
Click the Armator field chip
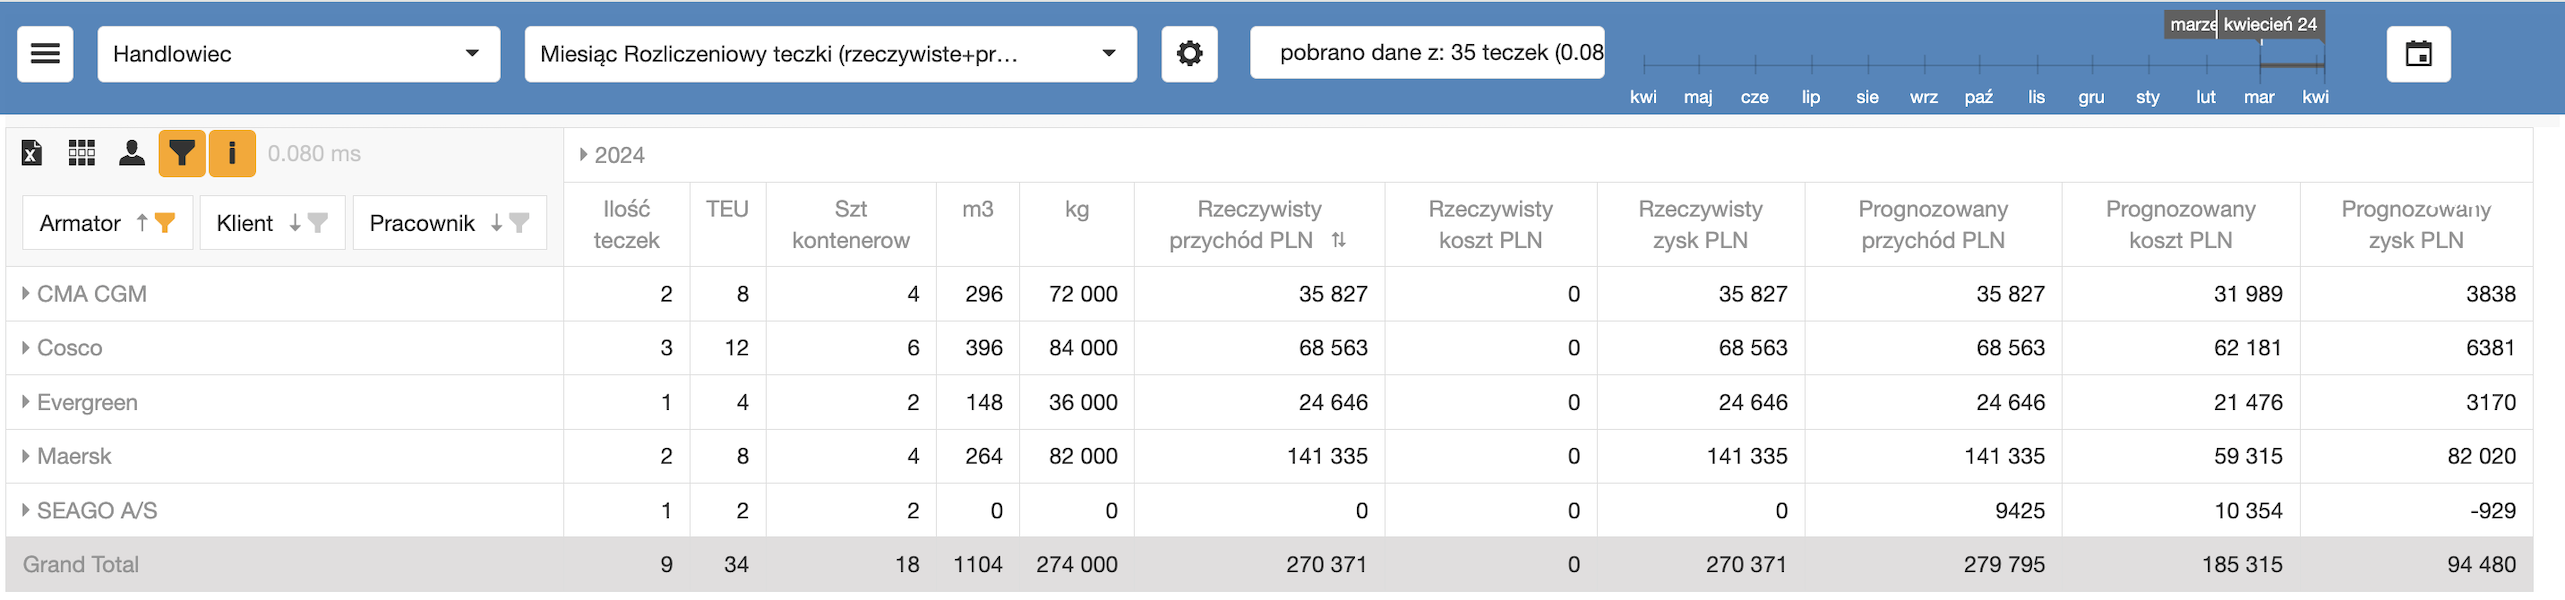point(80,223)
